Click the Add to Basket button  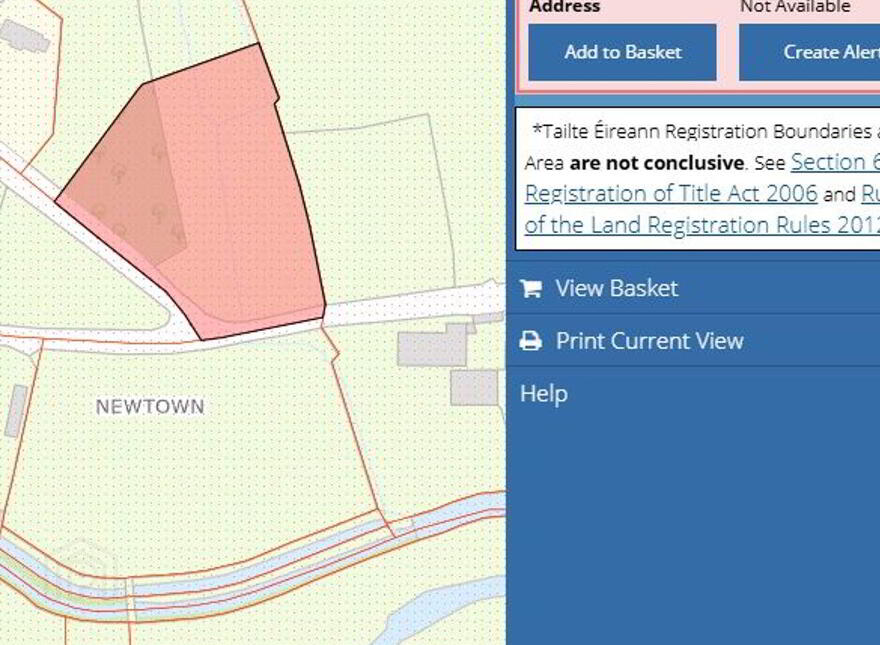pyautogui.click(x=622, y=52)
